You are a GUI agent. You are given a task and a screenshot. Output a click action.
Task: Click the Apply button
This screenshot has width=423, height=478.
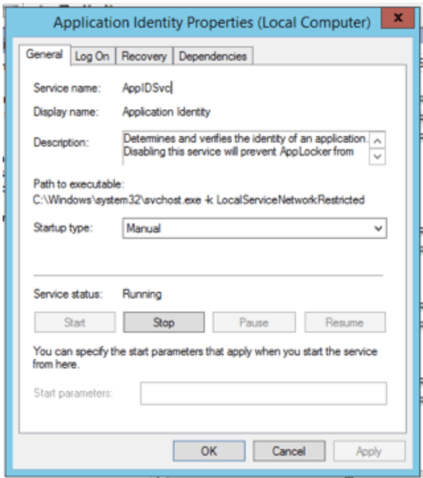click(369, 451)
